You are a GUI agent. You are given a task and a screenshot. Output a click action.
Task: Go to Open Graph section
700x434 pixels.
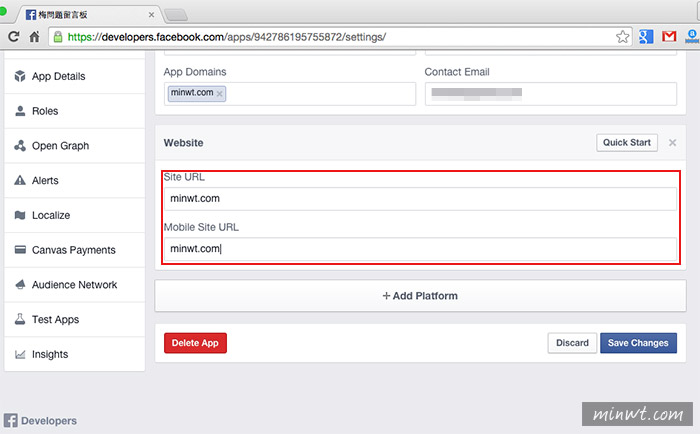(x=75, y=146)
